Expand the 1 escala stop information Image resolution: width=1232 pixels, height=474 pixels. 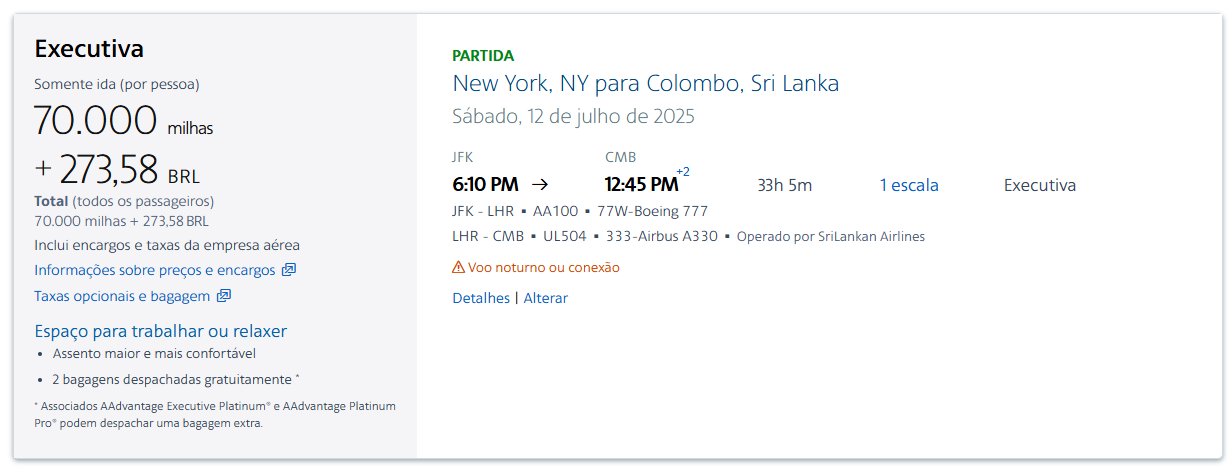click(909, 185)
